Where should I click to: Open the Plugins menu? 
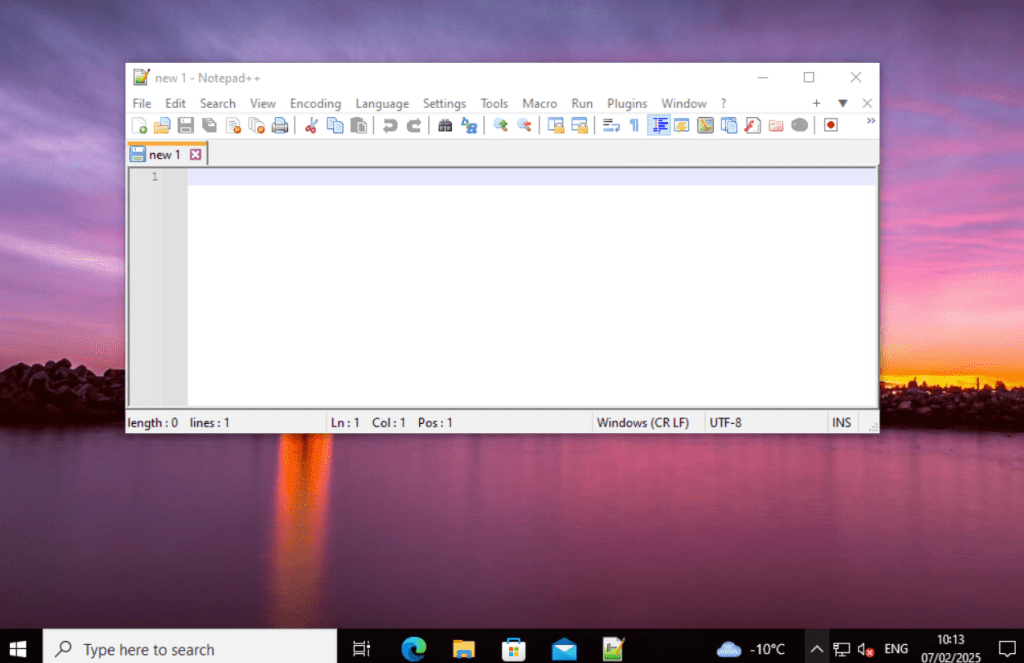(x=627, y=103)
